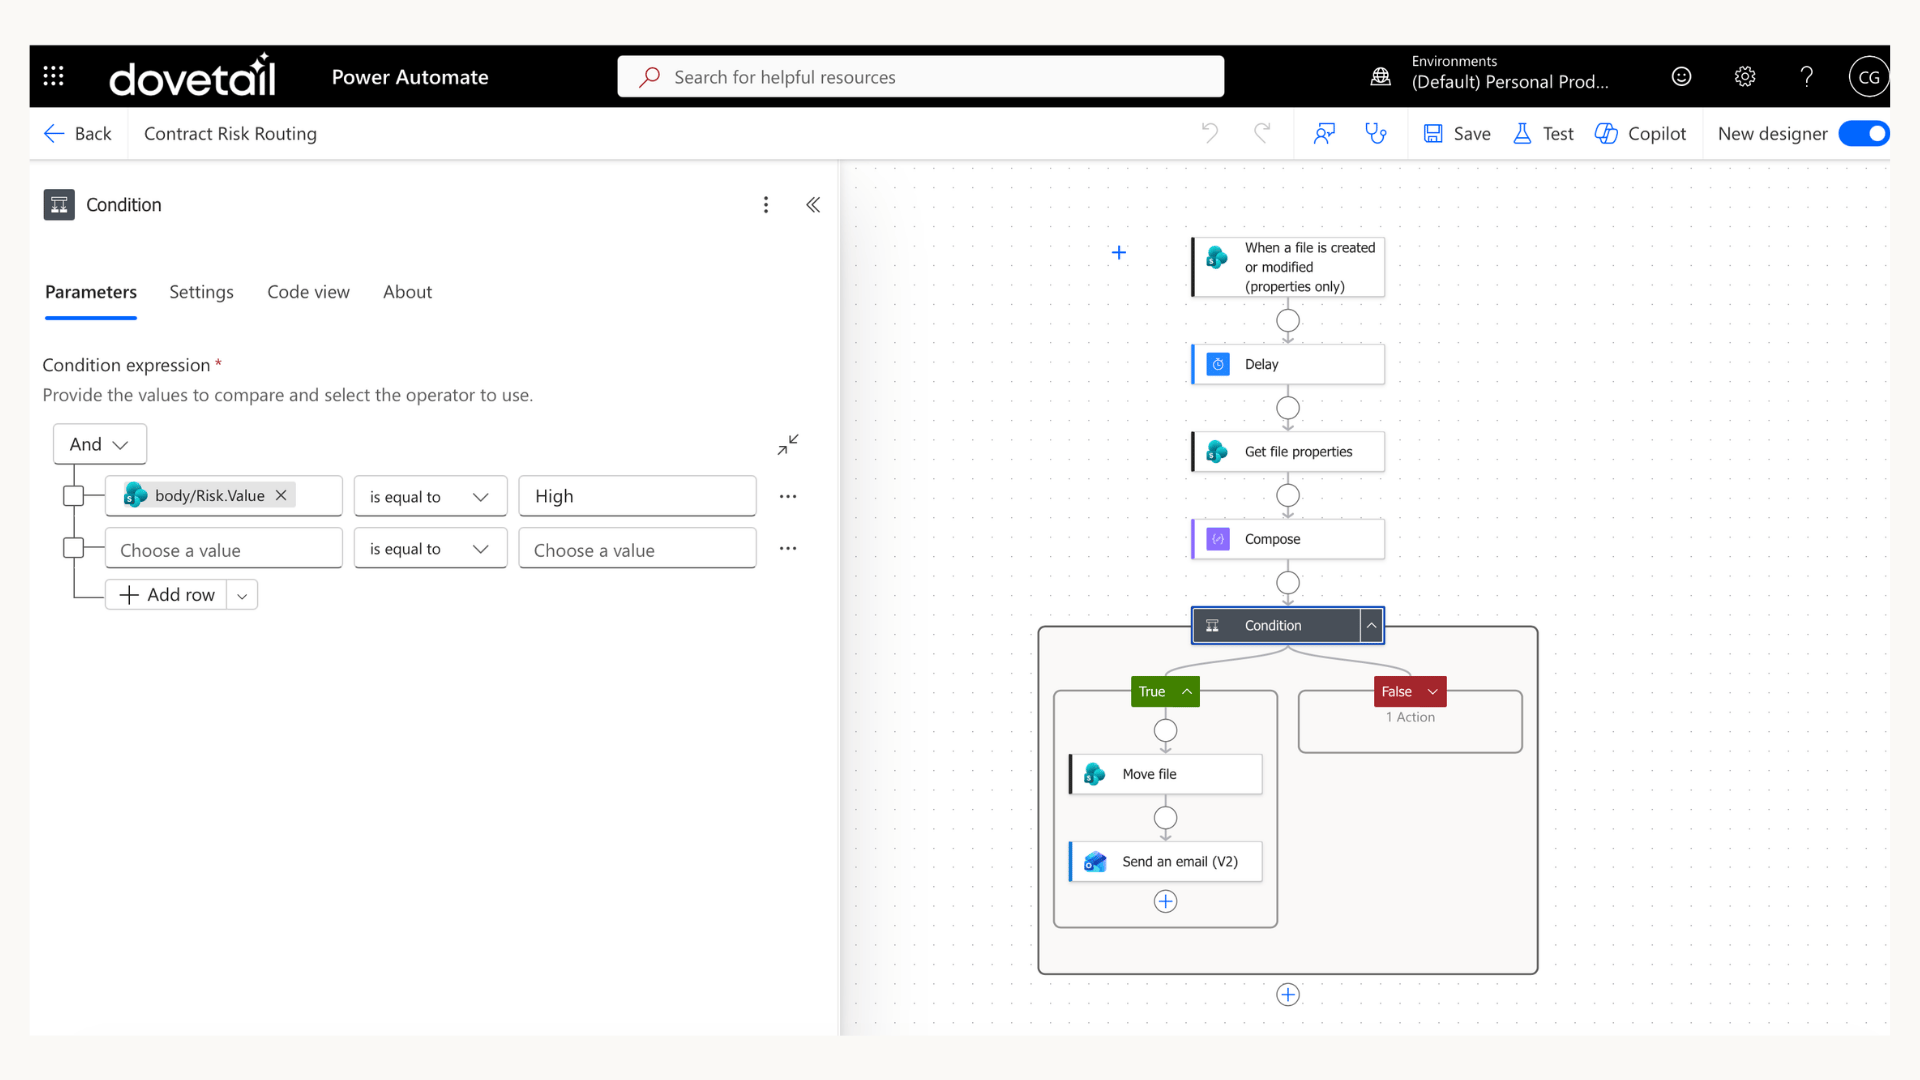Open the help question mark icon
The image size is (1920, 1080).
tap(1807, 76)
